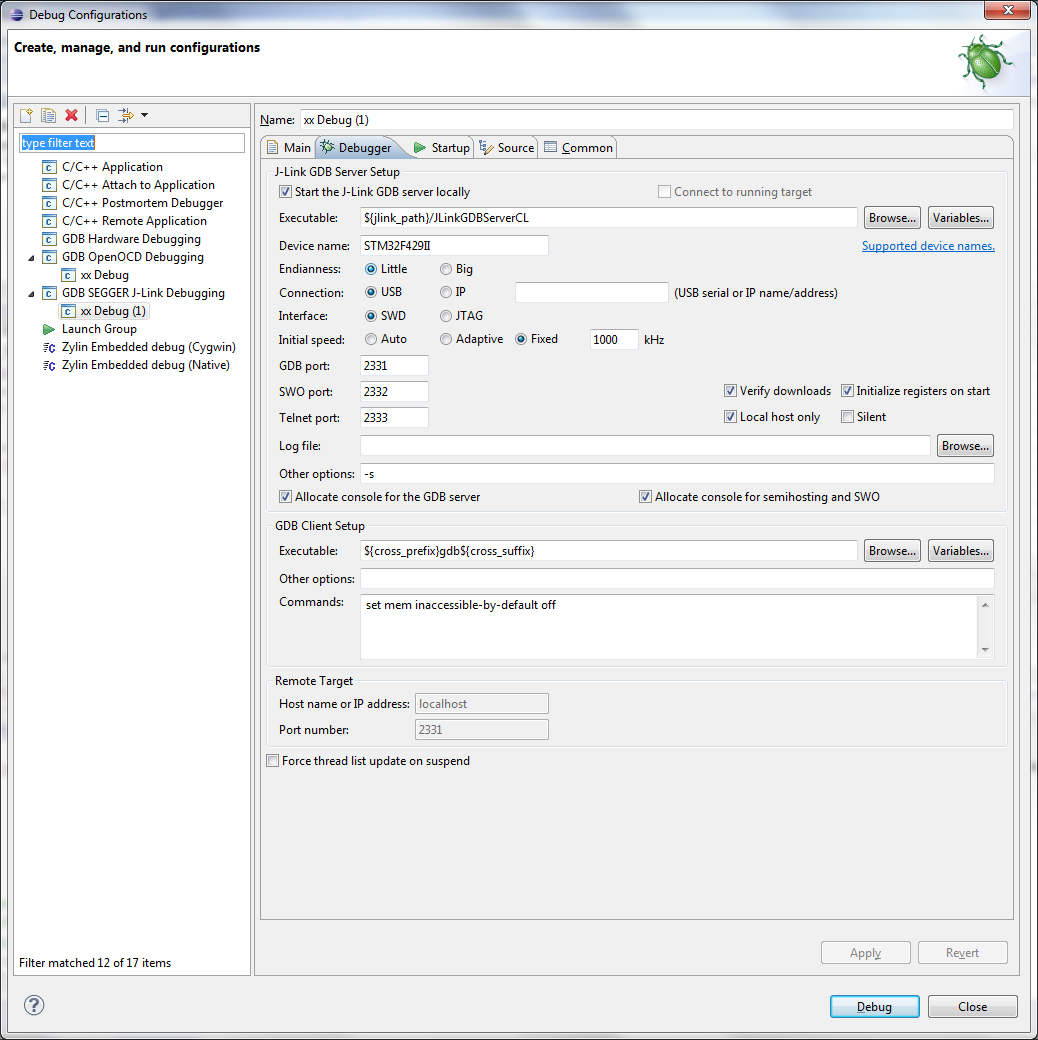The width and height of the screenshot is (1038, 1040).
Task: Toggle Start the J-Link GDB server locally
Action: pos(285,192)
